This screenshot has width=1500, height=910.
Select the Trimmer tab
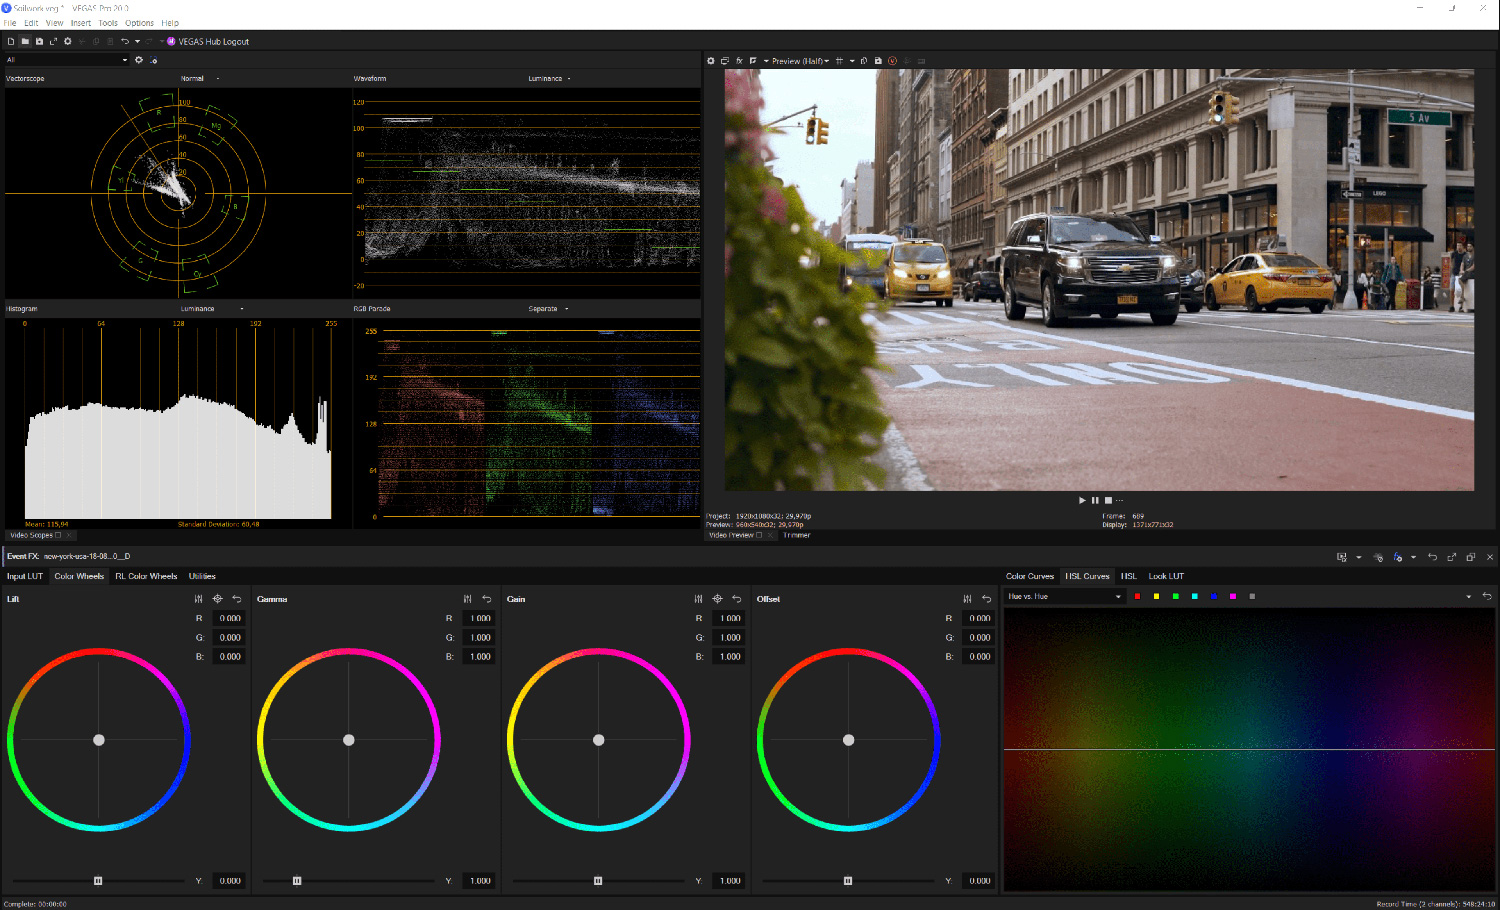tap(797, 535)
